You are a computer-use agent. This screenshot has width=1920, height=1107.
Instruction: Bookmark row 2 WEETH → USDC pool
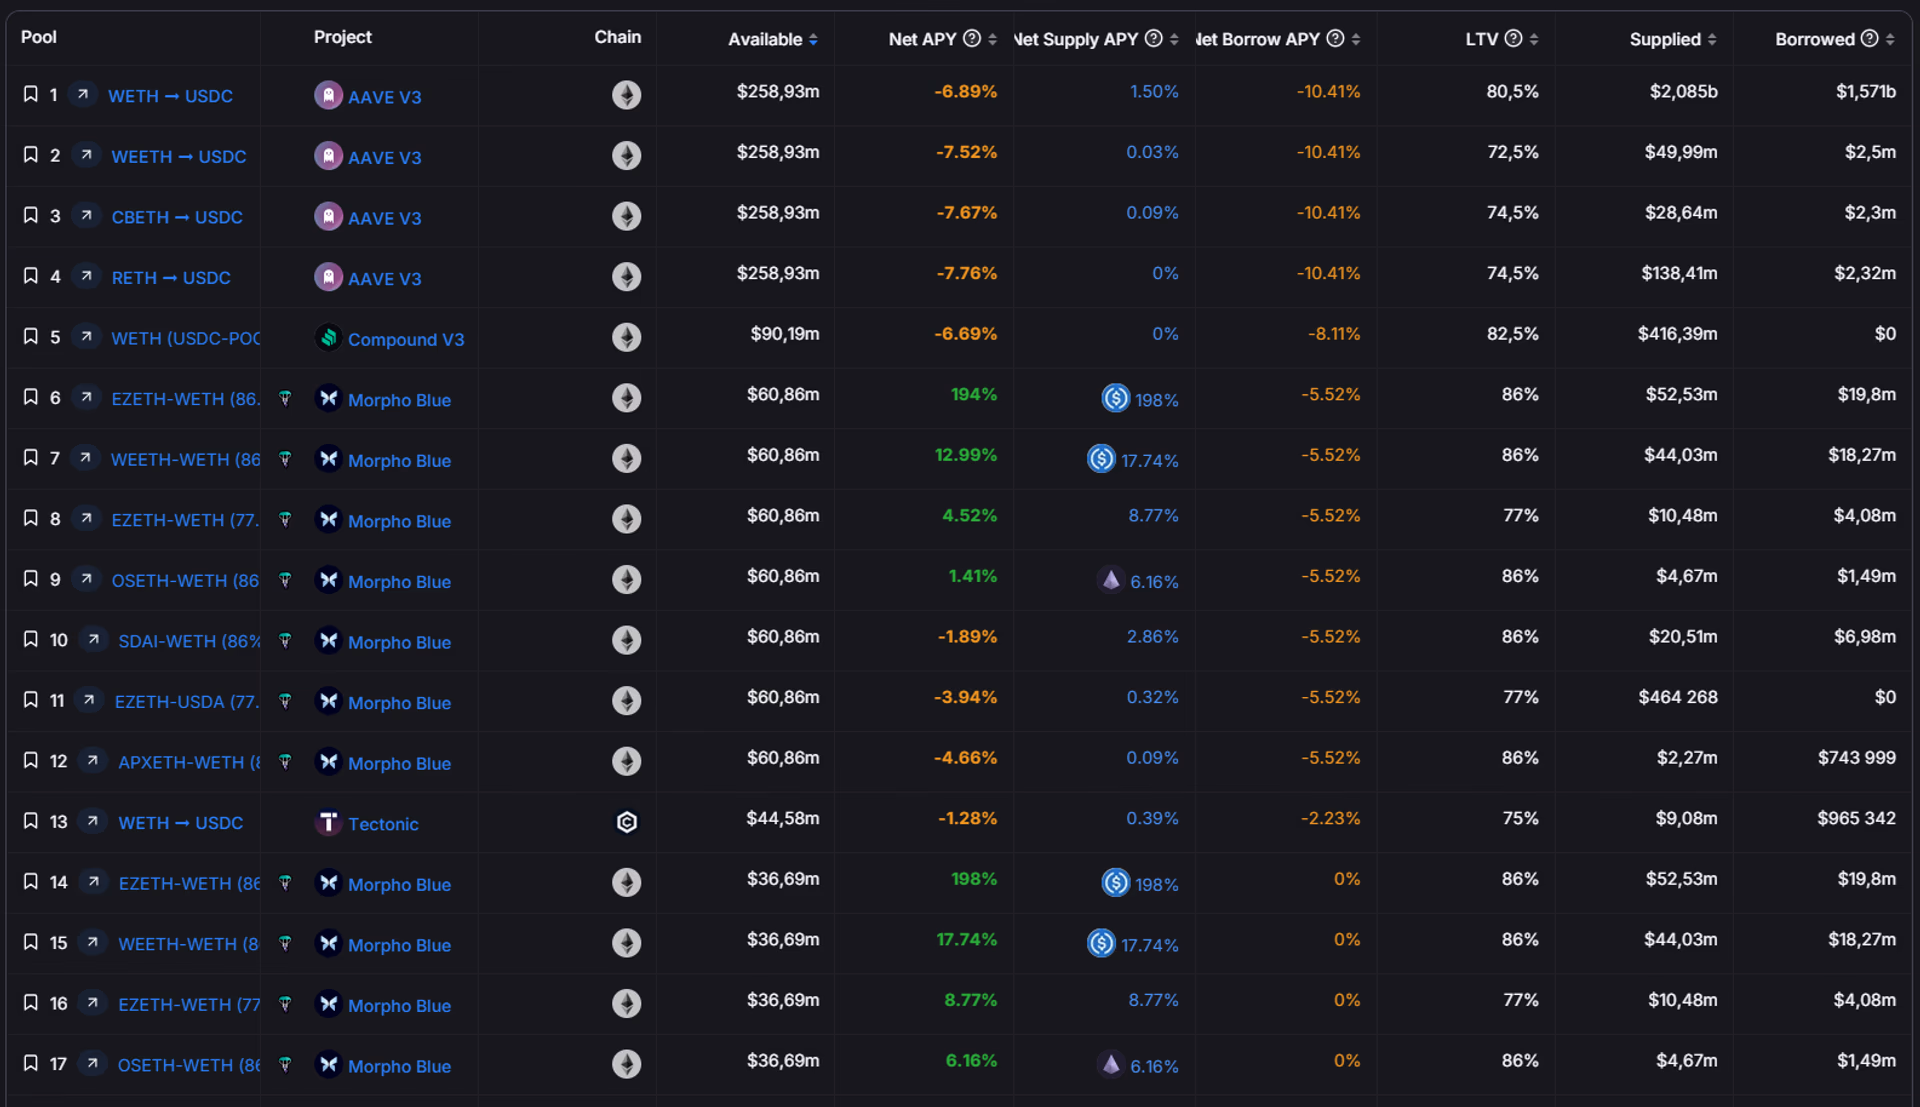coord(31,155)
